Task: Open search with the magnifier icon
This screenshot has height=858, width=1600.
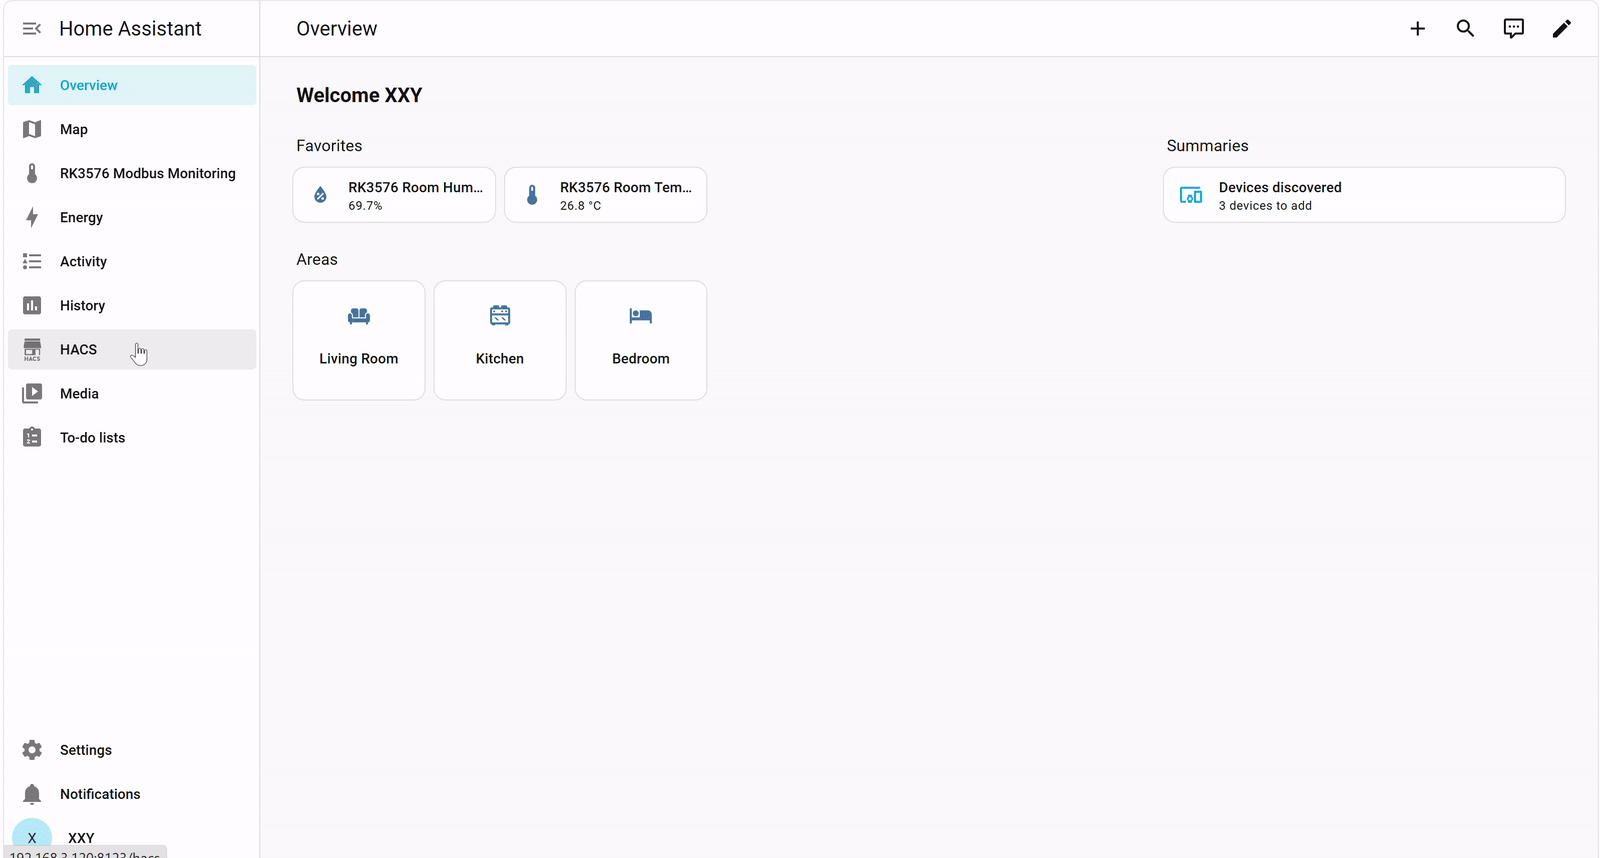Action: [1465, 28]
